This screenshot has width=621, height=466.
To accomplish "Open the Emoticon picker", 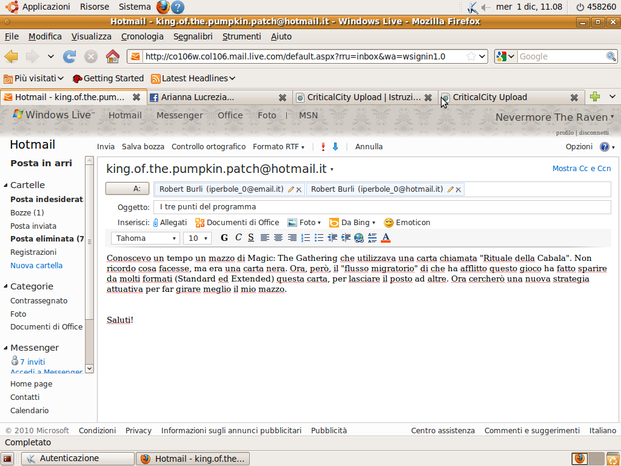I will tap(407, 223).
